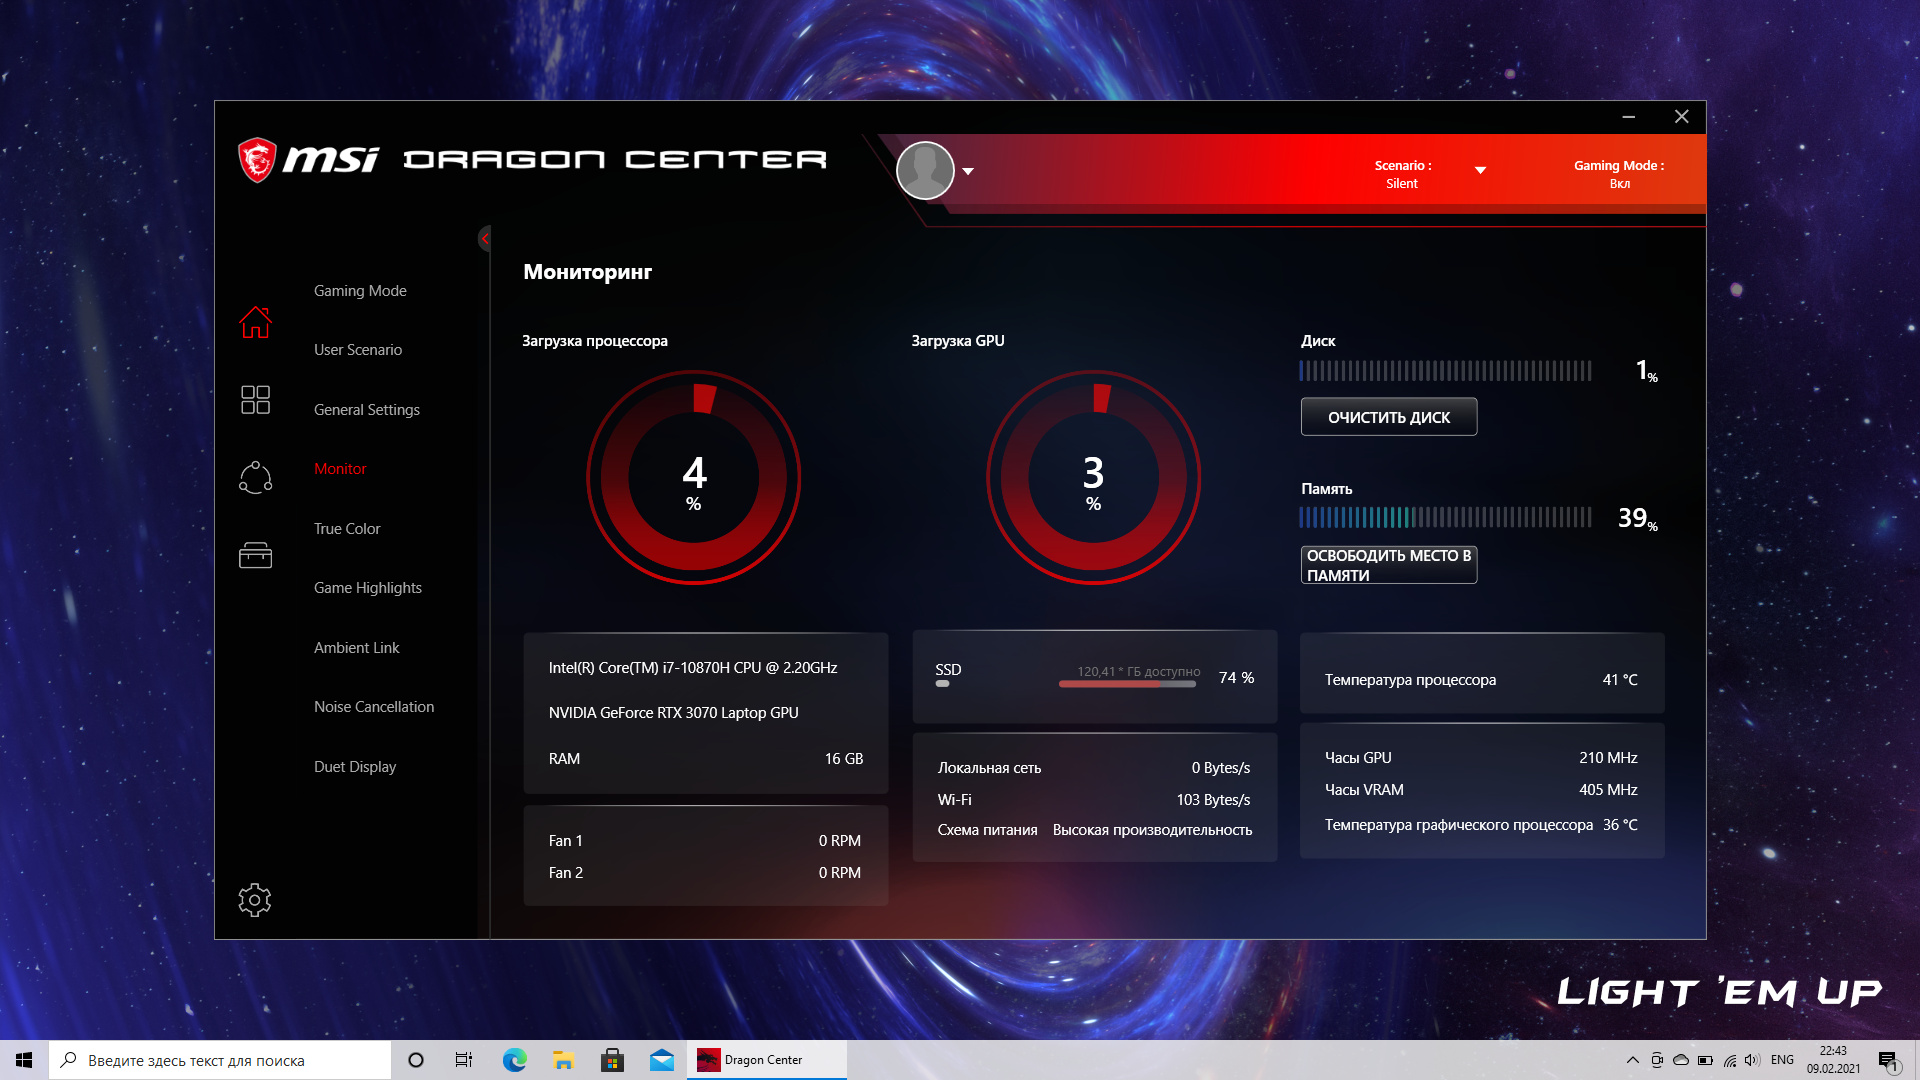Click the speaker icon in system tray
Viewport: 1920px width, 1080px height.
pos(1751,1060)
